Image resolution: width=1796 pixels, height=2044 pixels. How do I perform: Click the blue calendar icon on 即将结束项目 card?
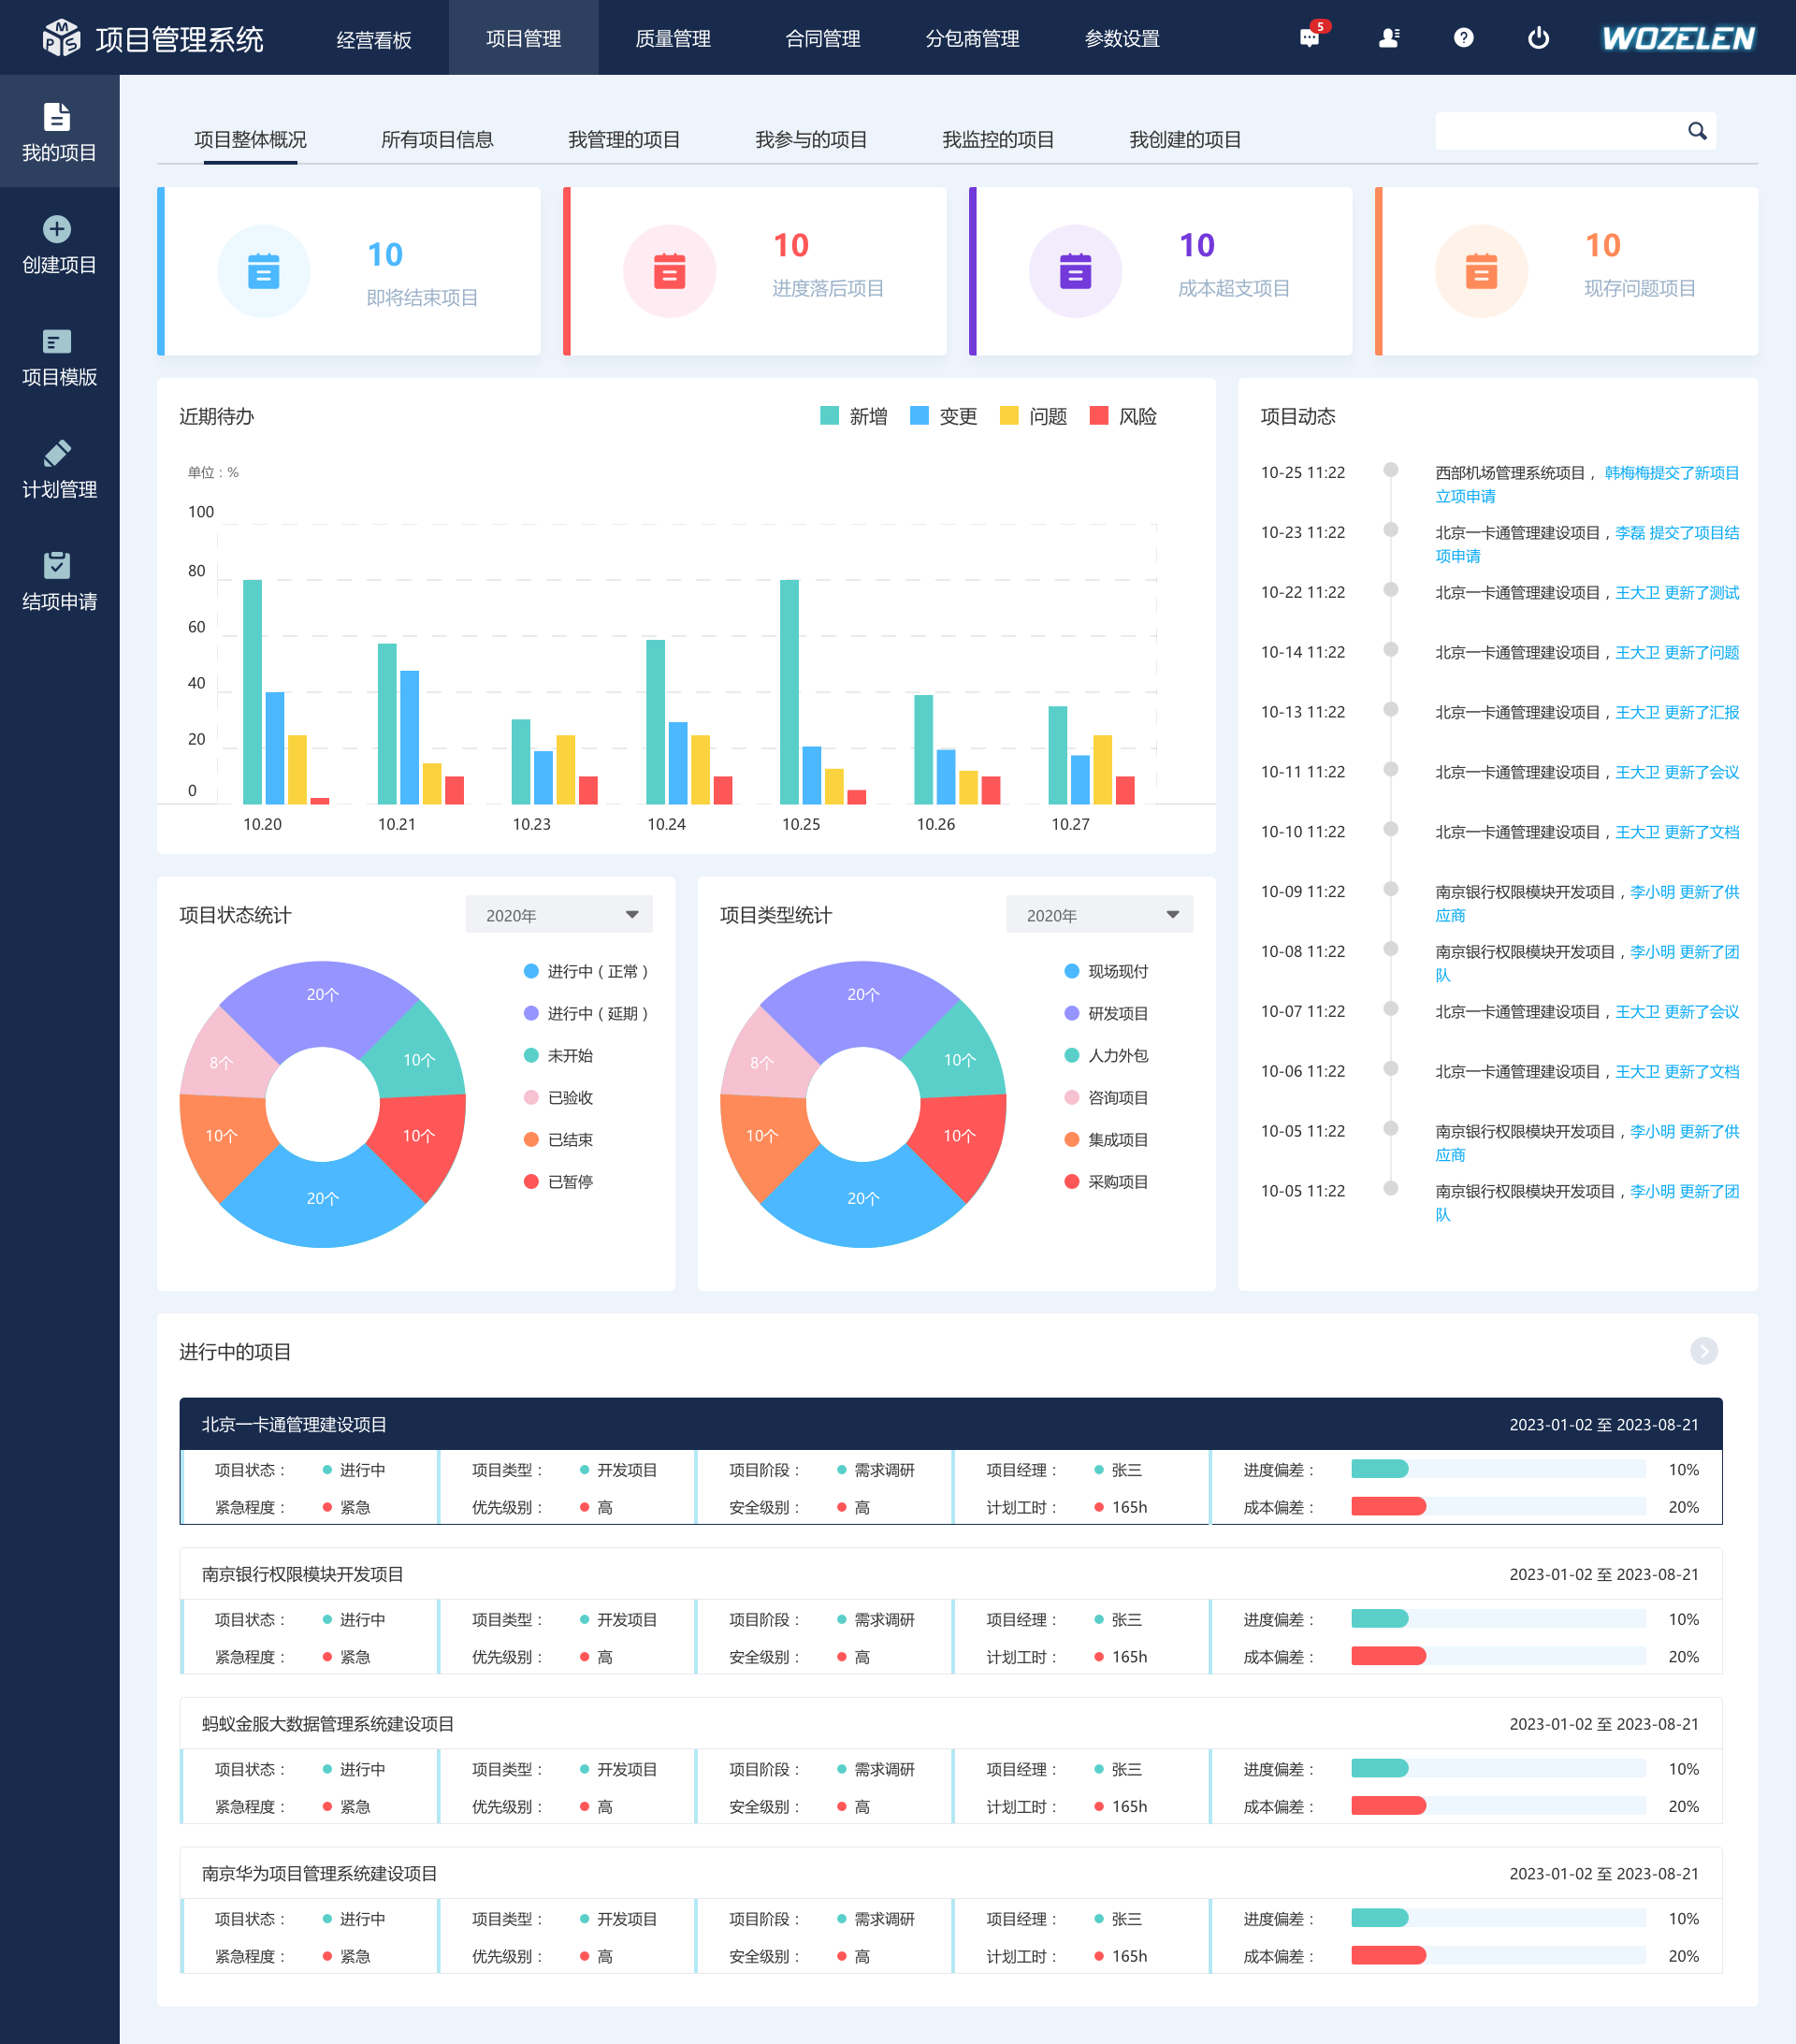pos(264,271)
